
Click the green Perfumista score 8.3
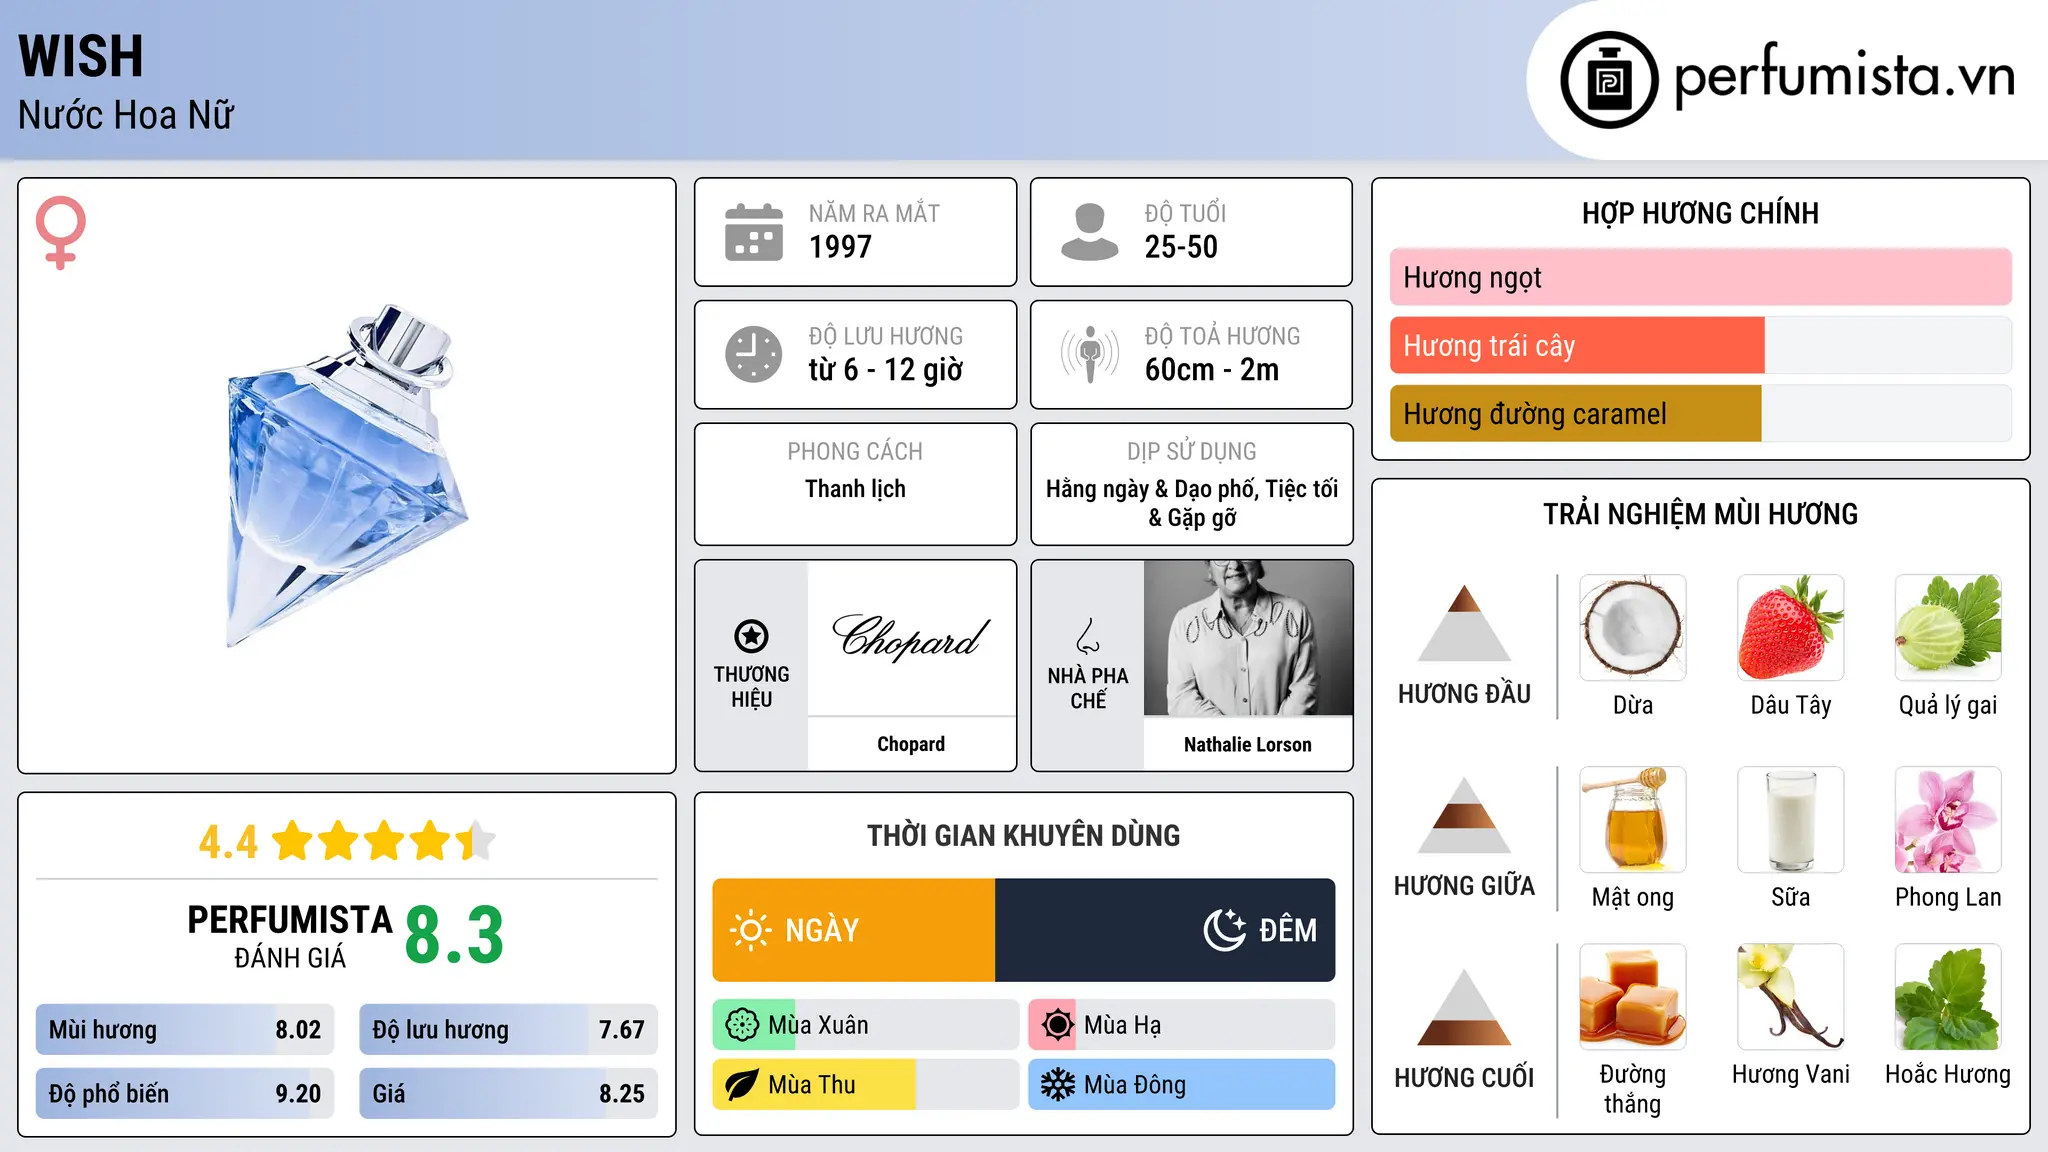(x=454, y=936)
